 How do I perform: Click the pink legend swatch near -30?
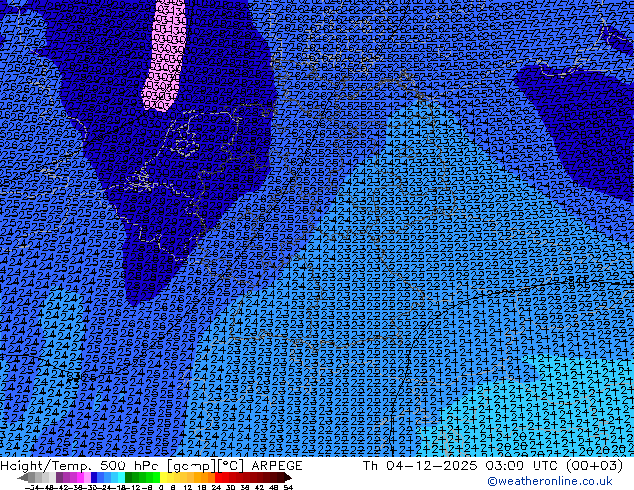[87, 477]
